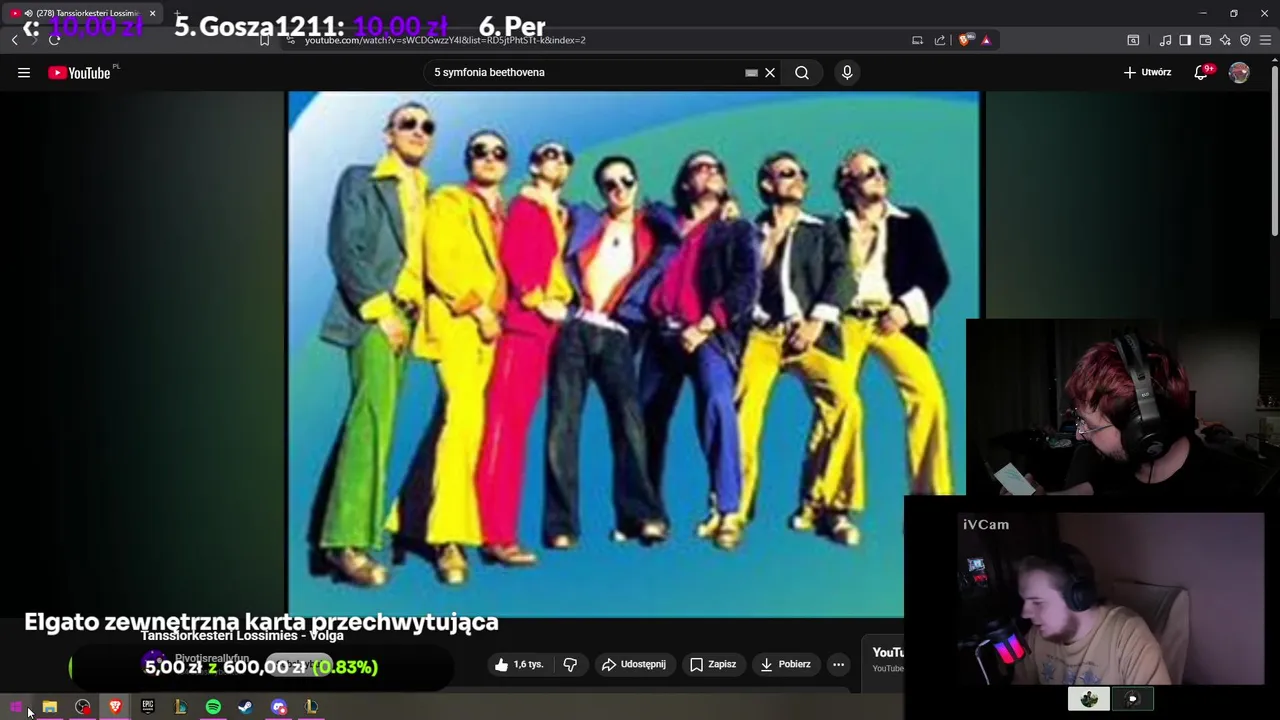Launch Epic Games from the taskbar
Image resolution: width=1280 pixels, height=720 pixels.
pyautogui.click(x=148, y=707)
